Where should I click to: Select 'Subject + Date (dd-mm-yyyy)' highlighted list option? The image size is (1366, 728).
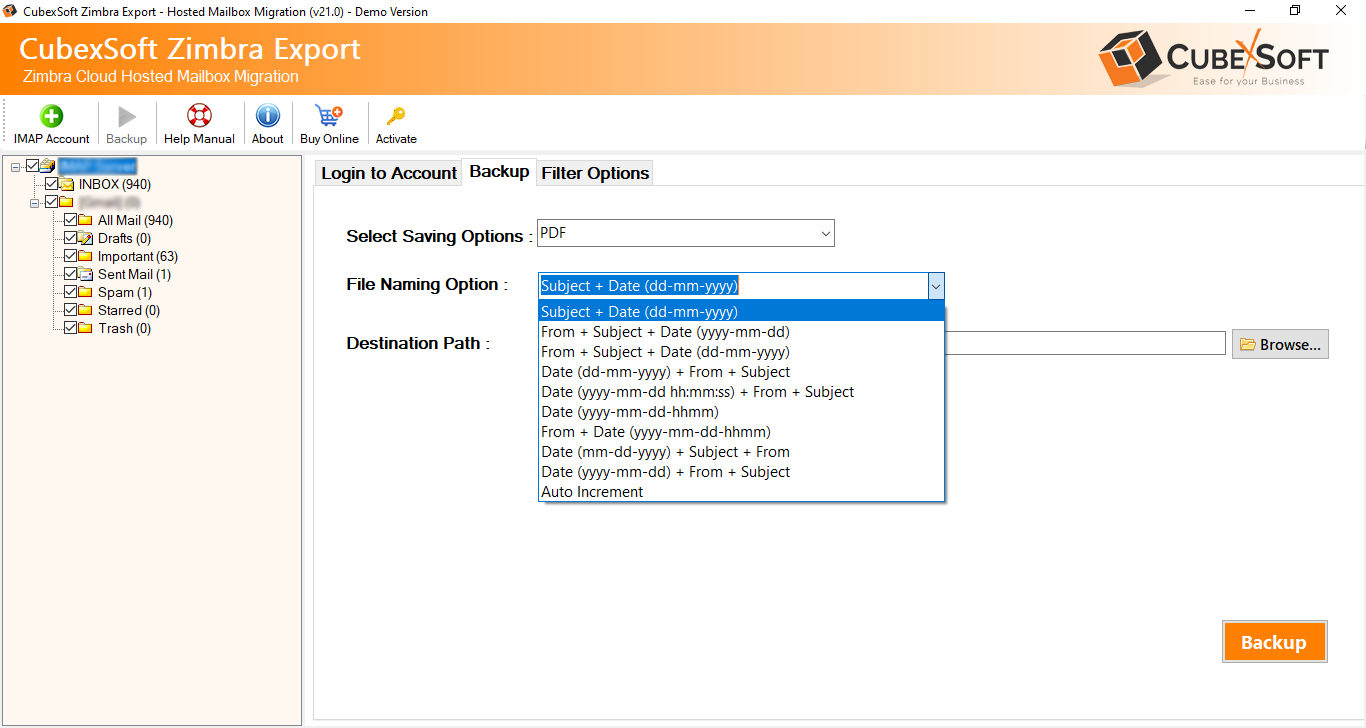click(x=741, y=312)
